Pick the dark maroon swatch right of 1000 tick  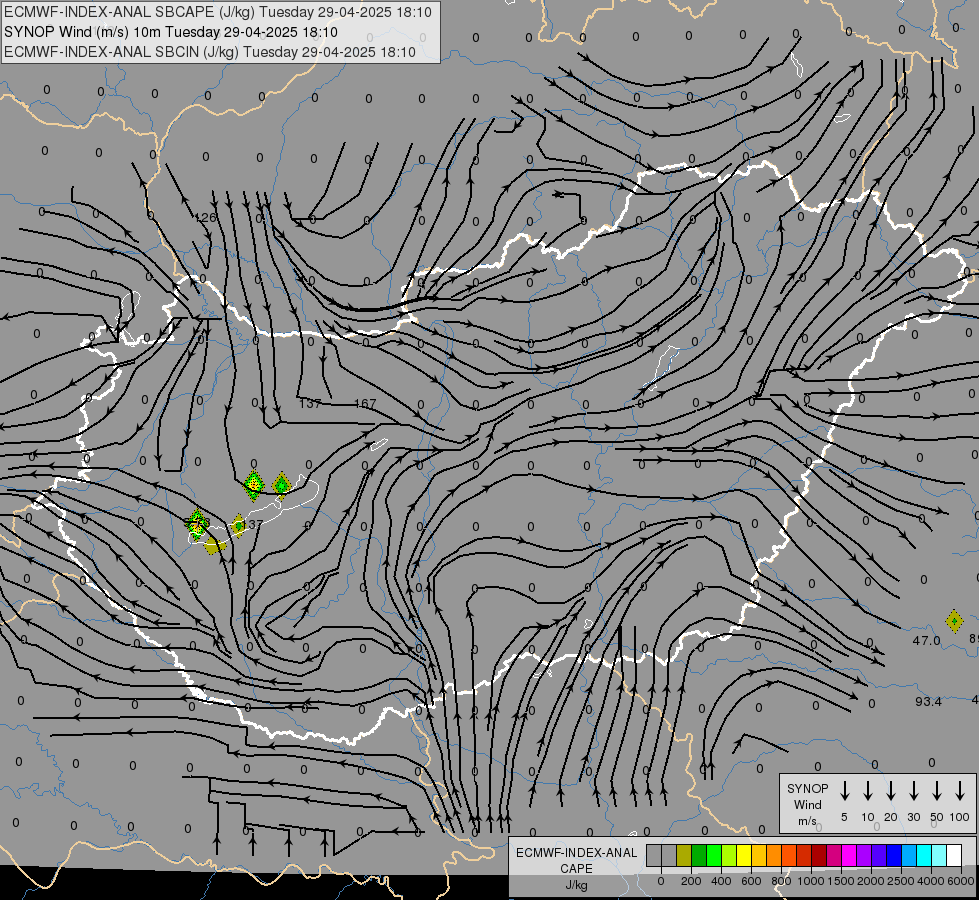[819, 856]
